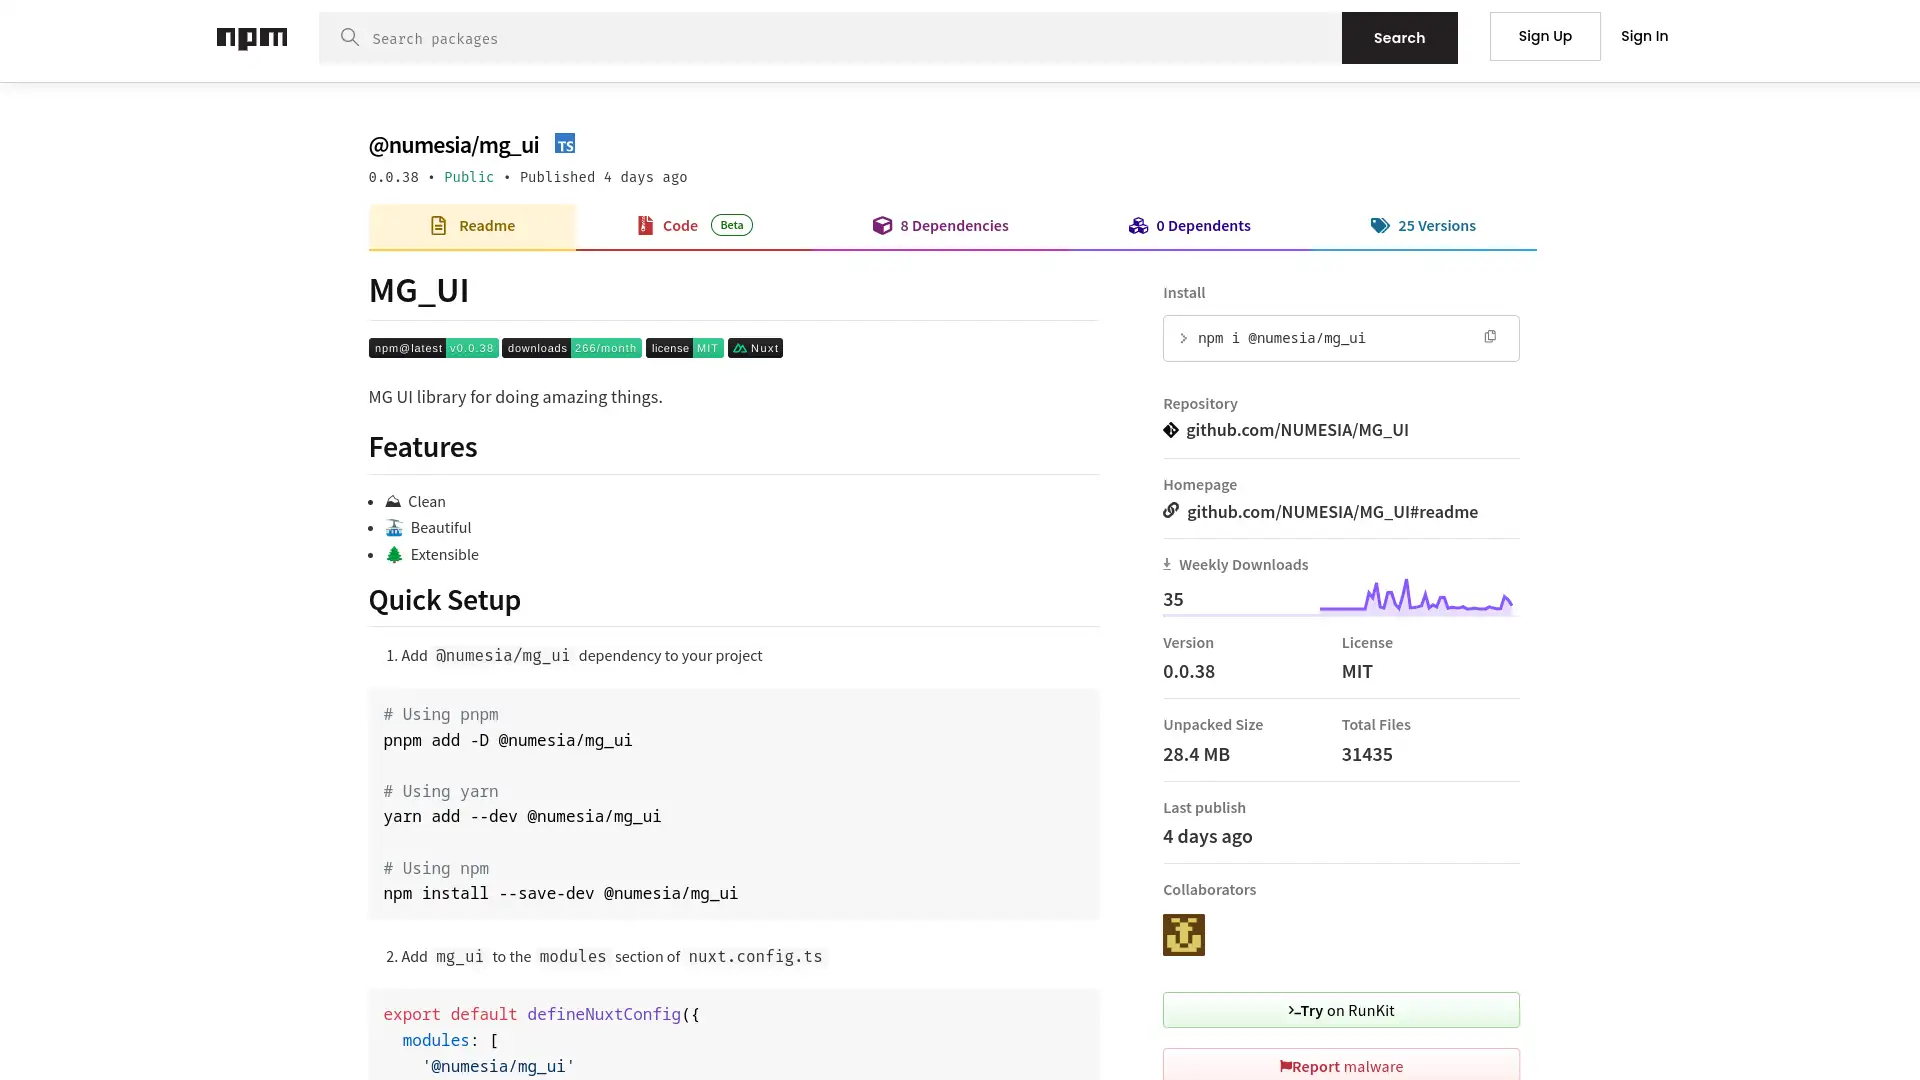Click the weekly downloads sparkline chart
Viewport: 1920px width, 1080px height.
coord(1416,596)
